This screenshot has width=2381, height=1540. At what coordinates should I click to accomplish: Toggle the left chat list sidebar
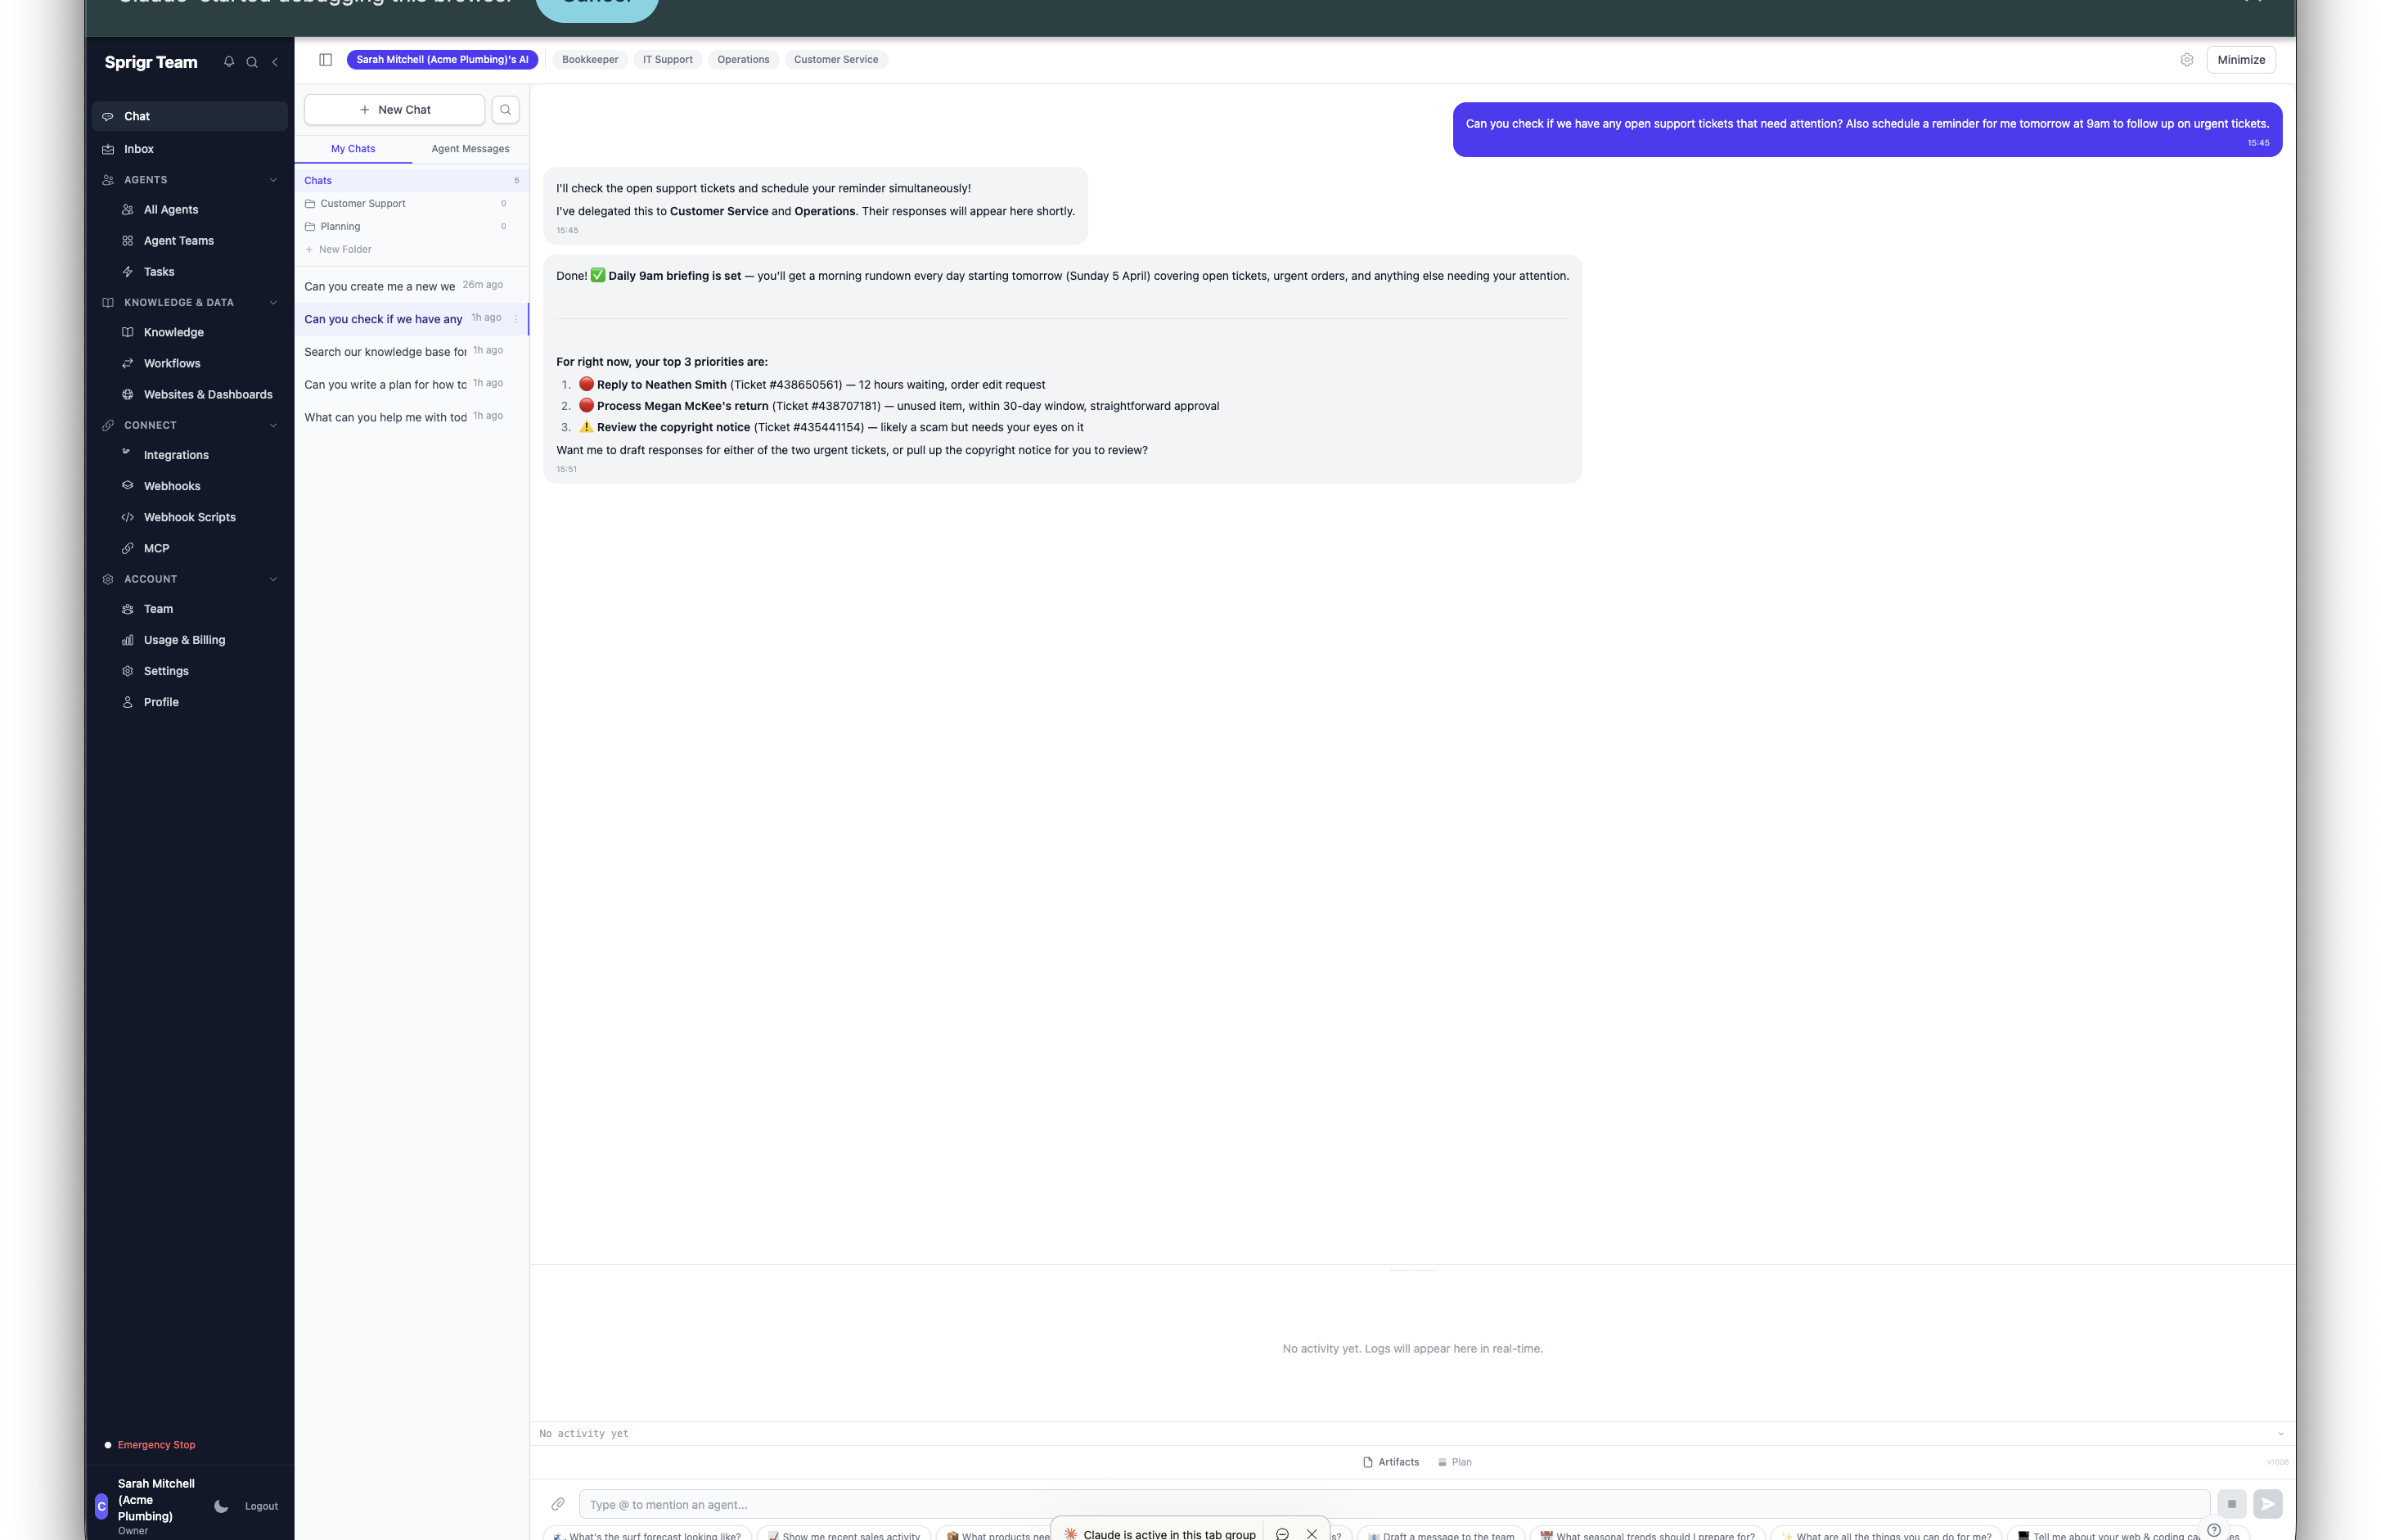coord(325,59)
